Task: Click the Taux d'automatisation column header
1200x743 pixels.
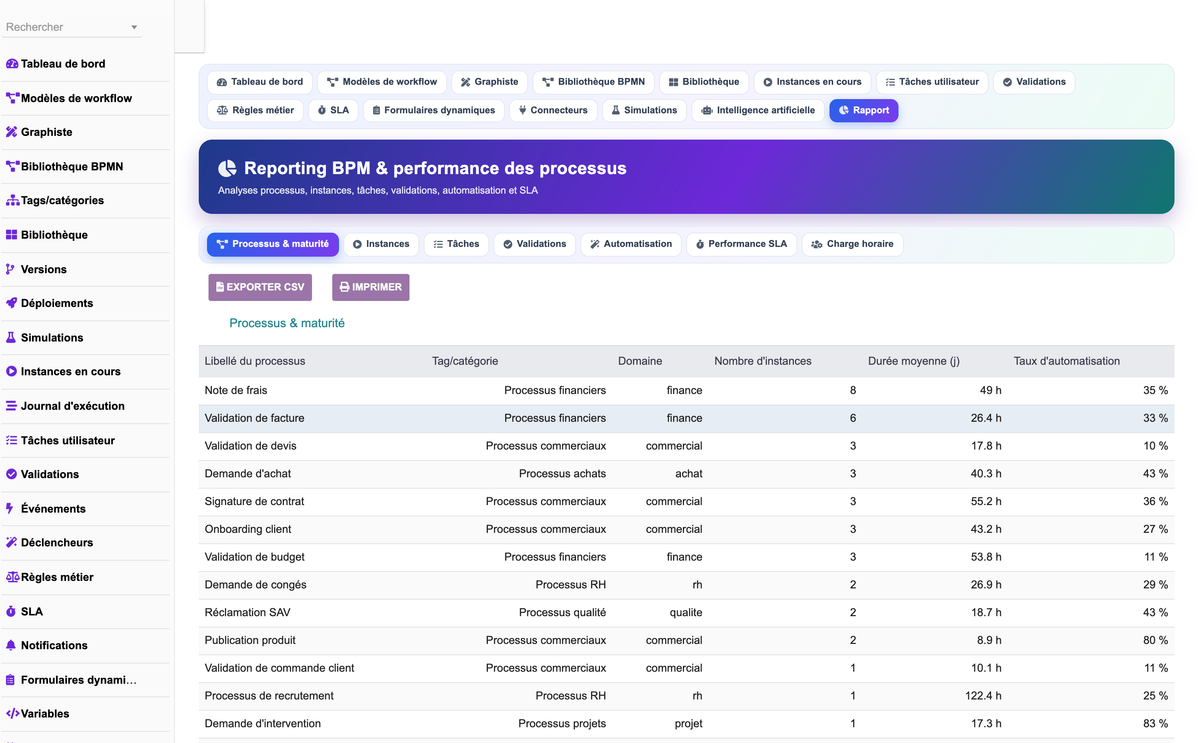Action: pyautogui.click(x=1067, y=361)
